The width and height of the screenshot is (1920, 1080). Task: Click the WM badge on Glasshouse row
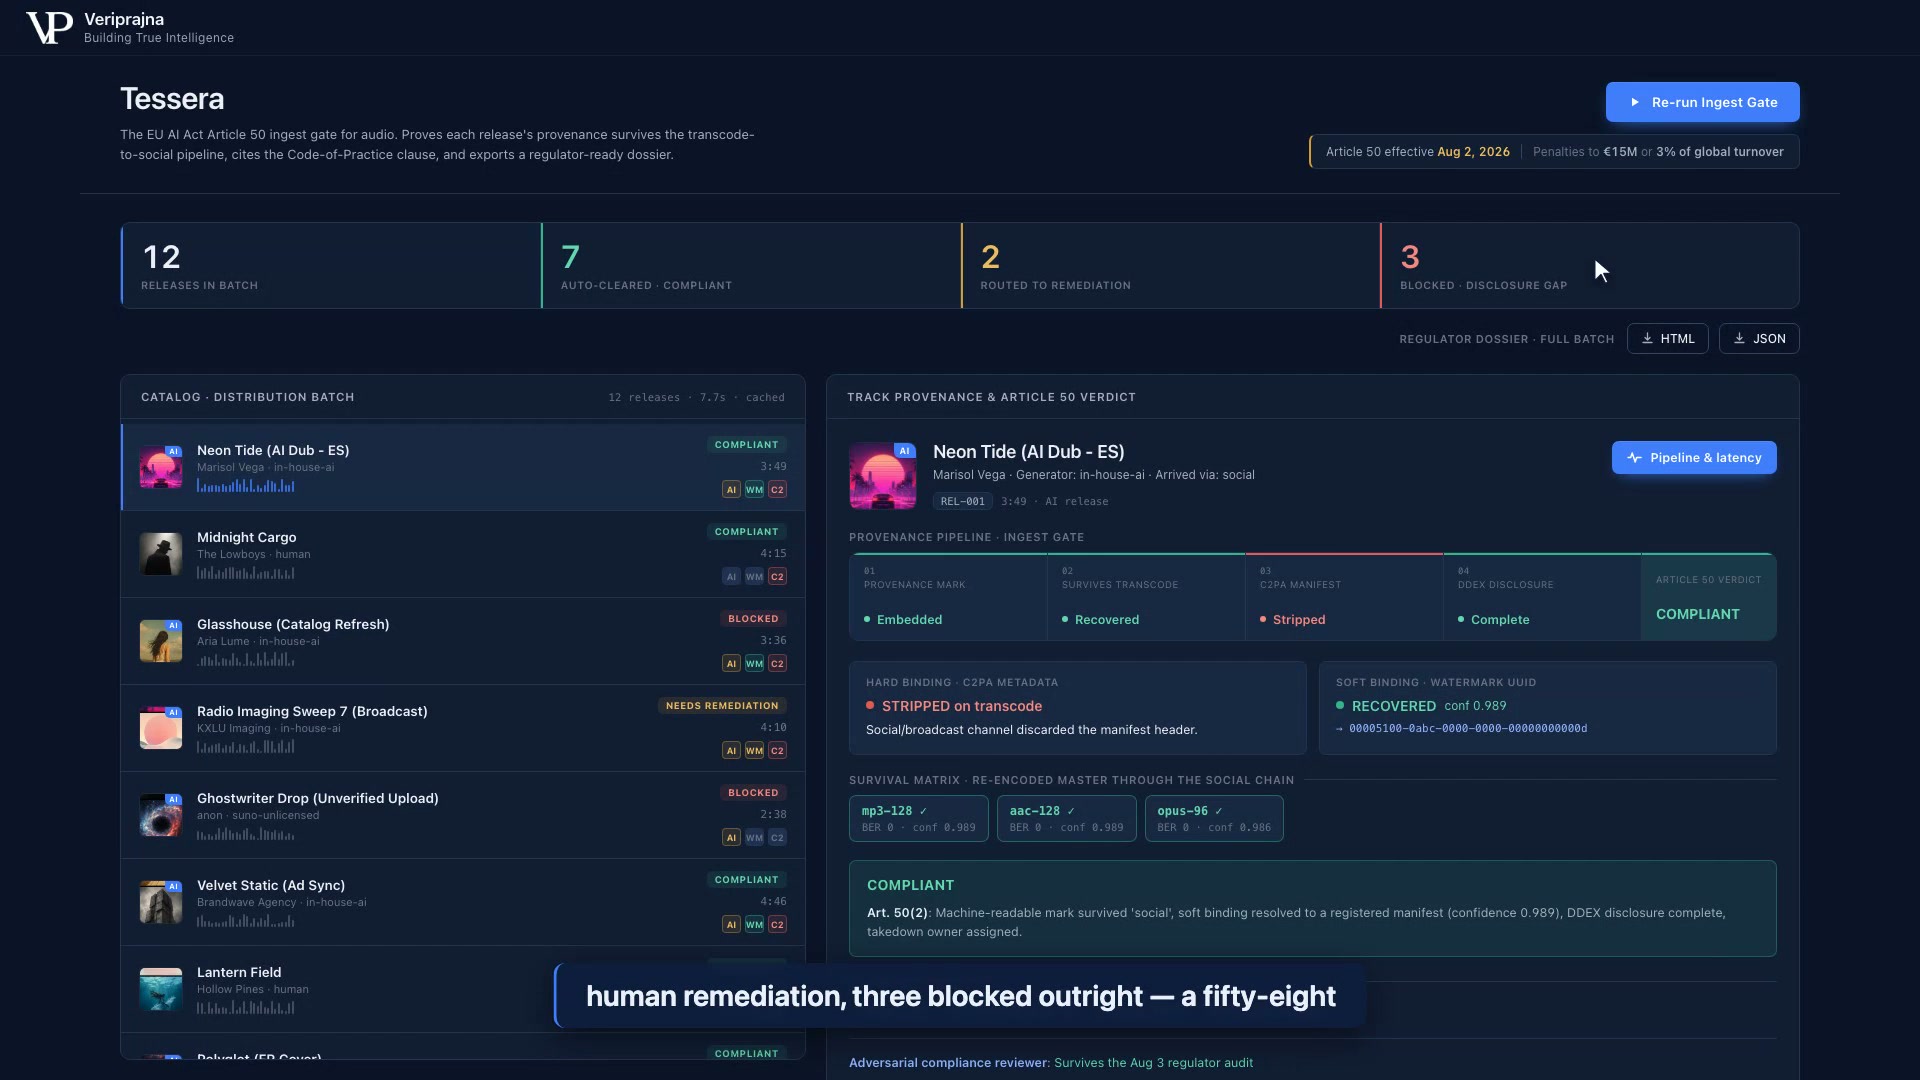point(754,663)
